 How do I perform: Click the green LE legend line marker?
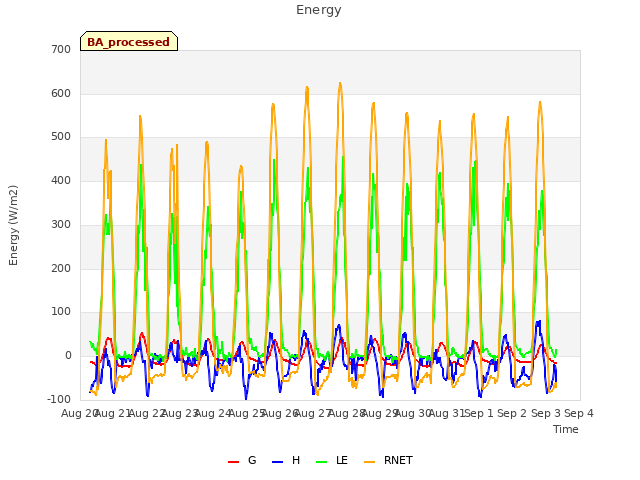coord(322,462)
